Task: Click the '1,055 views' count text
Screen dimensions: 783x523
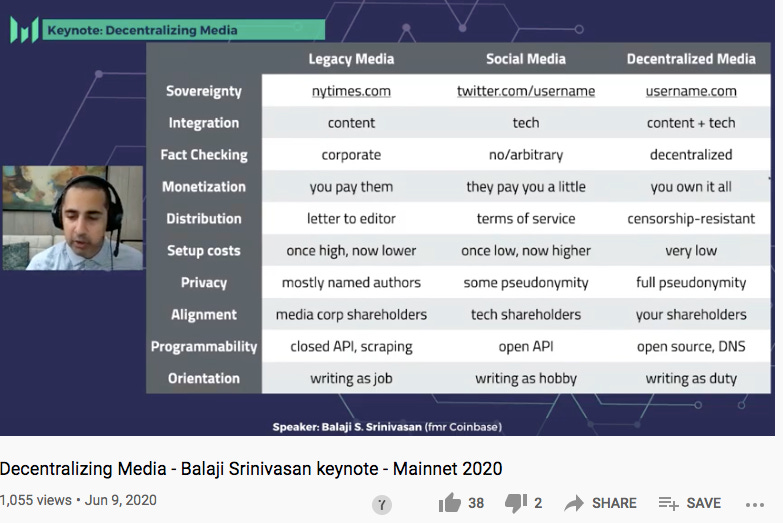Action: [x=35, y=500]
